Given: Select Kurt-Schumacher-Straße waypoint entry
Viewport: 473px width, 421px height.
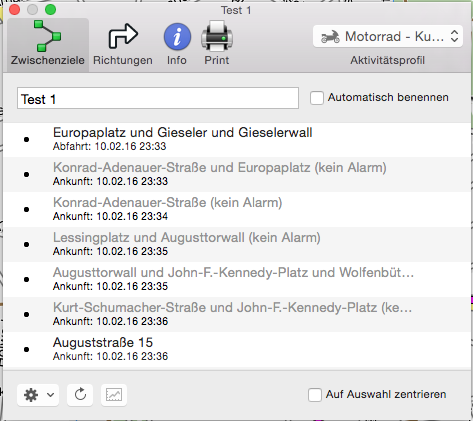Looking at the screenshot, I should pyautogui.click(x=237, y=314).
